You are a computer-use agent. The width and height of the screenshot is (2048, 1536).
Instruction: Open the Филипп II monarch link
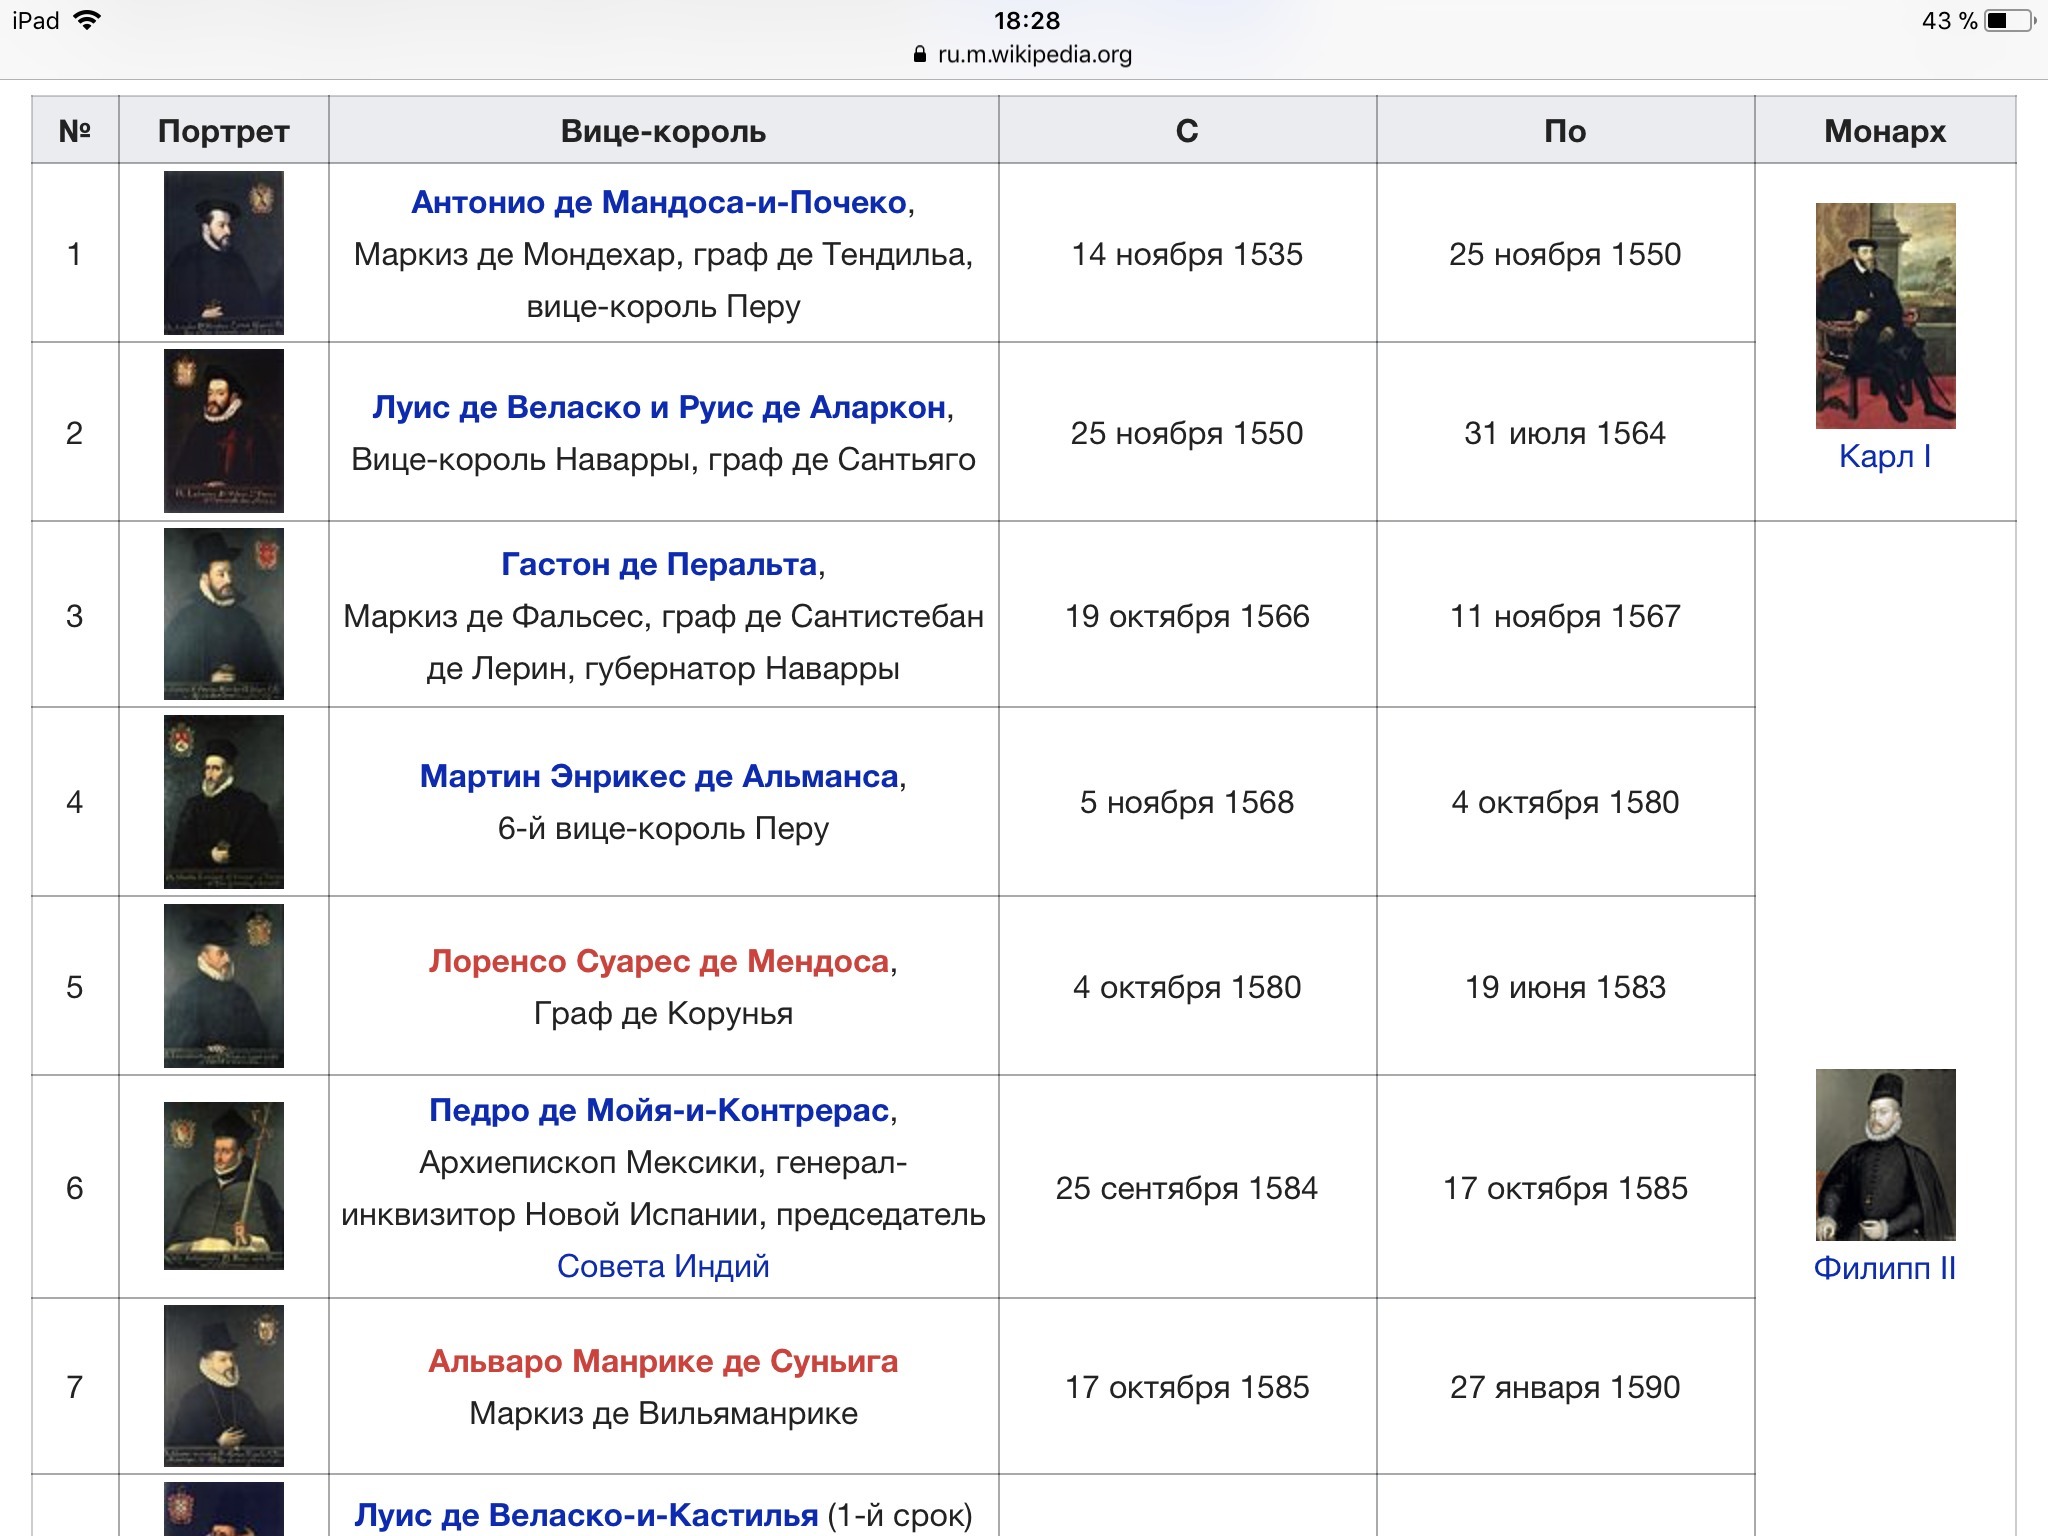(x=1885, y=1268)
